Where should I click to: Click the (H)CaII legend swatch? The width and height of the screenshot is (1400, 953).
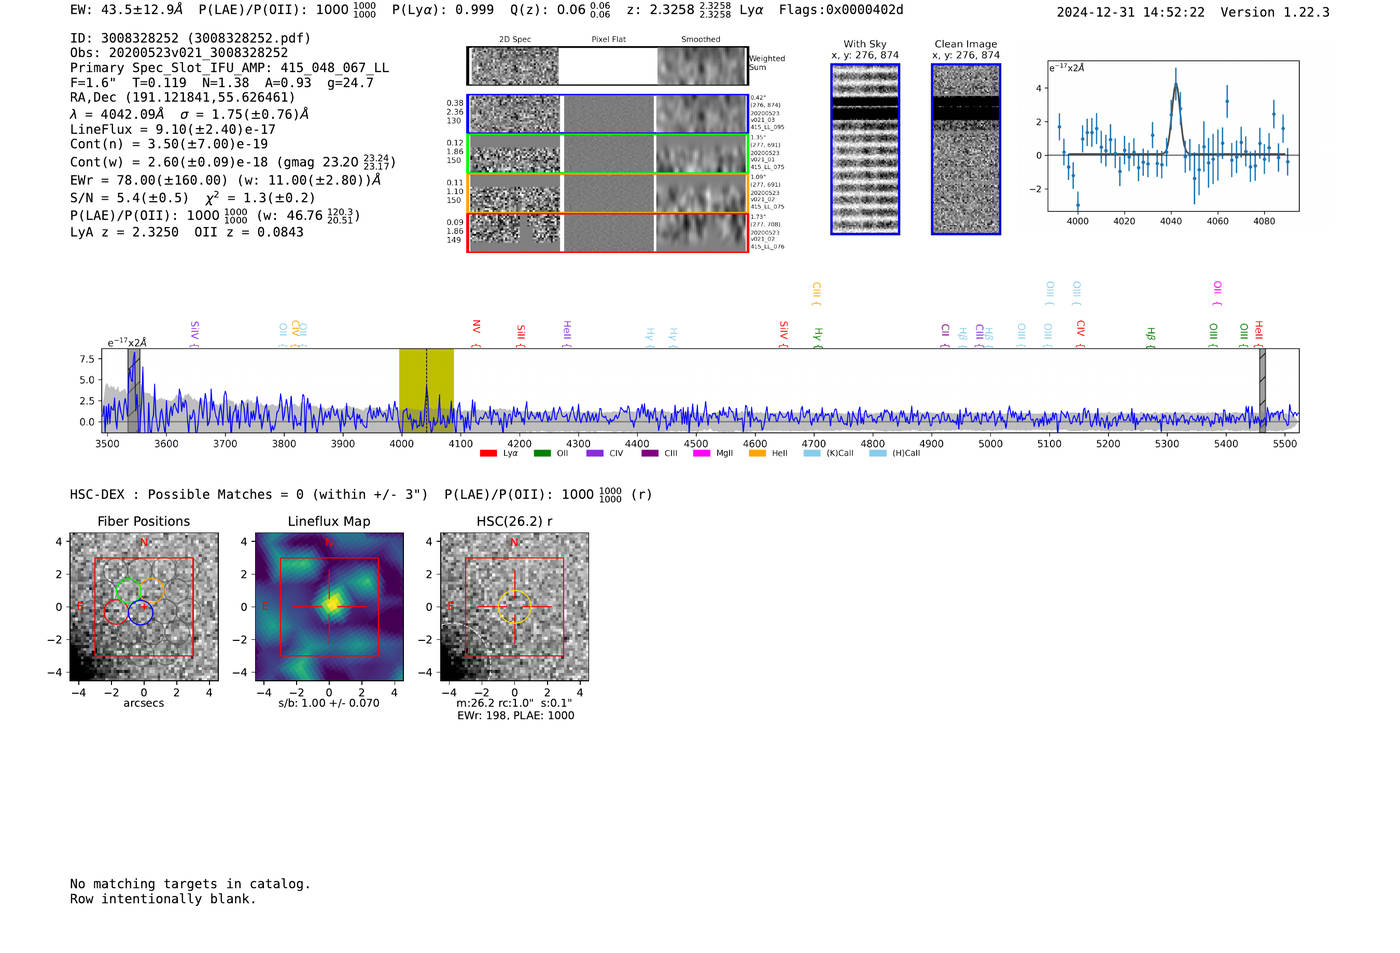878,454
